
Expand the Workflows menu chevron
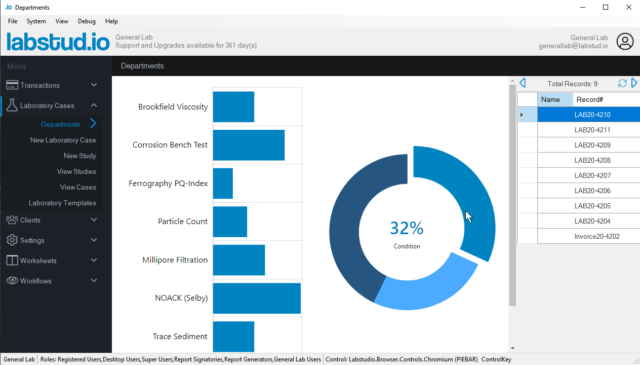[x=94, y=280]
